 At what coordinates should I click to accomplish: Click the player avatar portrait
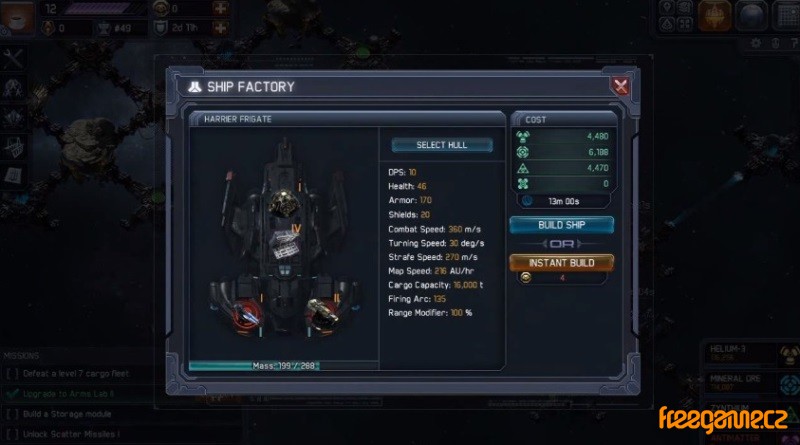point(17,16)
